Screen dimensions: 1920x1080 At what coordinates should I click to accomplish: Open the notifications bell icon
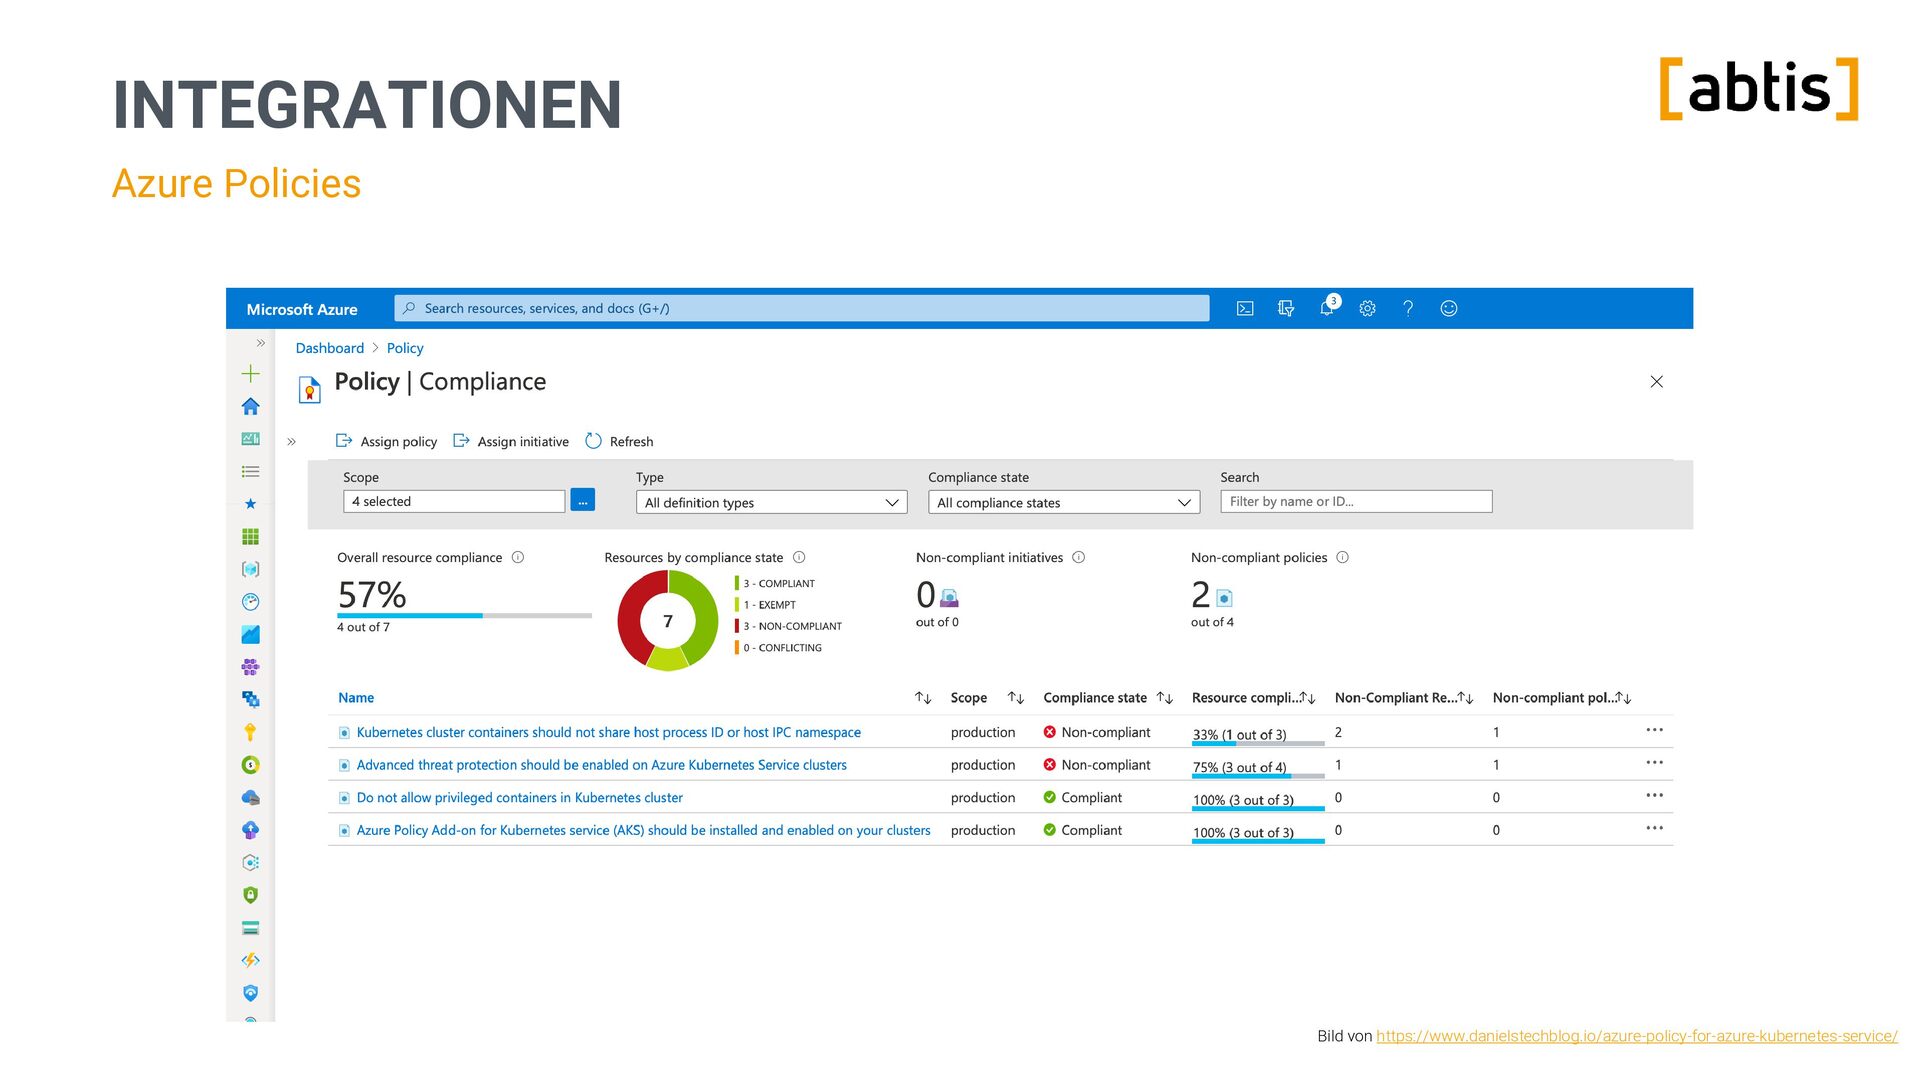point(1327,309)
